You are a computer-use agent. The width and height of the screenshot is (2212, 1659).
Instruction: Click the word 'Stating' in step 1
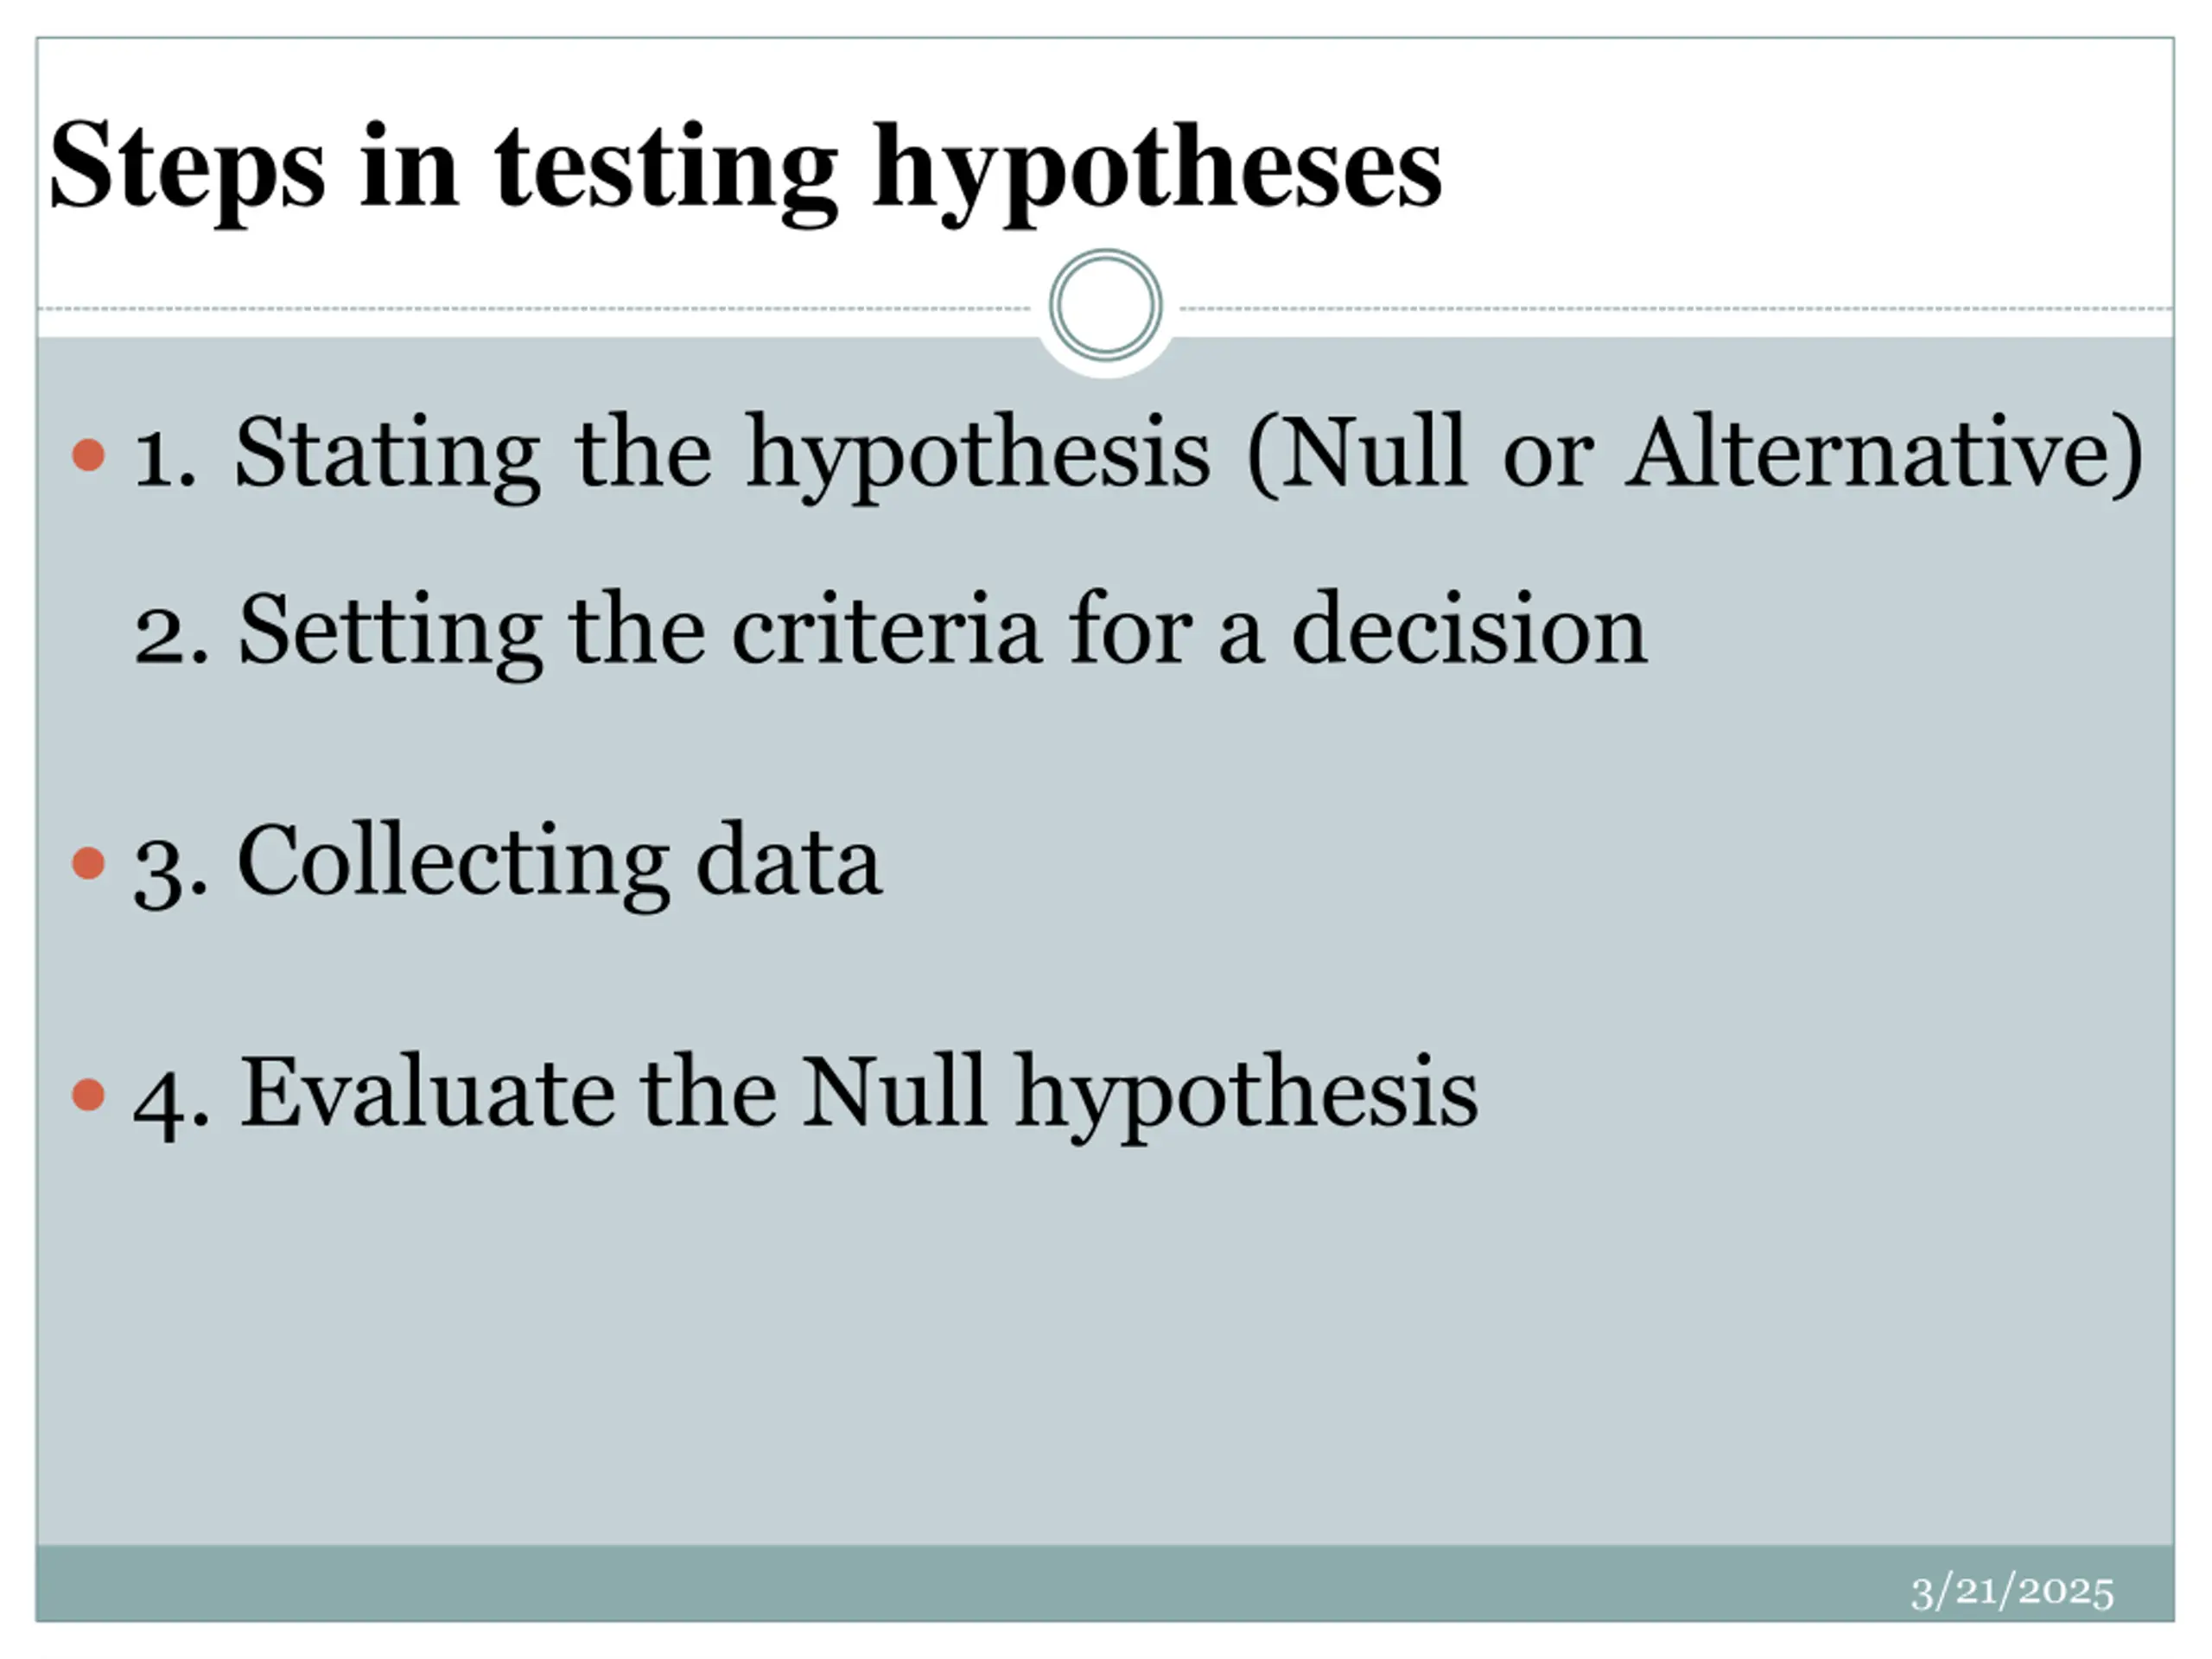[388, 455]
